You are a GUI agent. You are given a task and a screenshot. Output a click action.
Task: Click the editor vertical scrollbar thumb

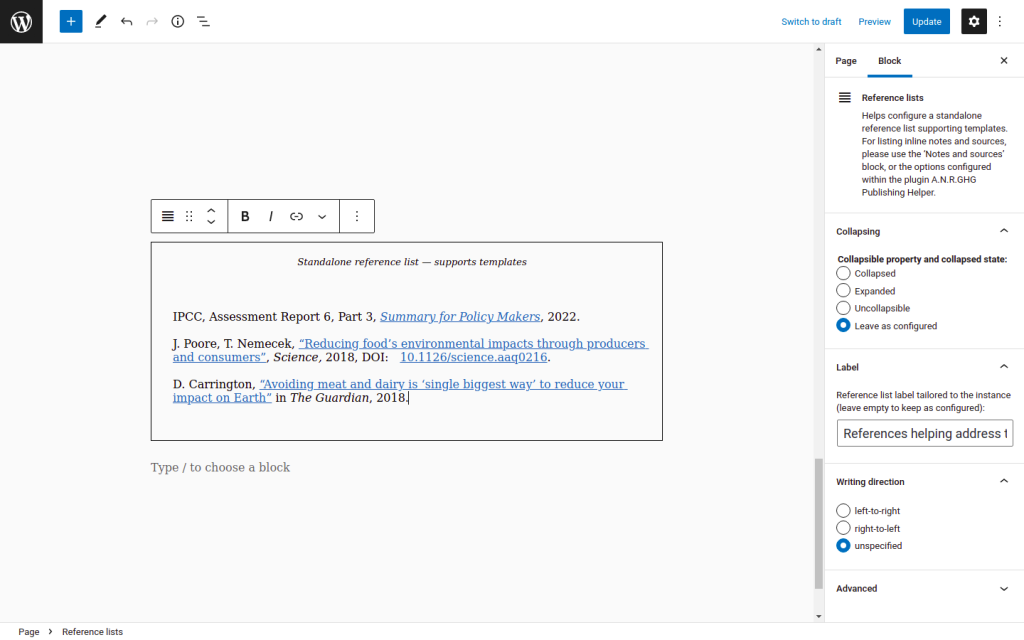point(818,524)
